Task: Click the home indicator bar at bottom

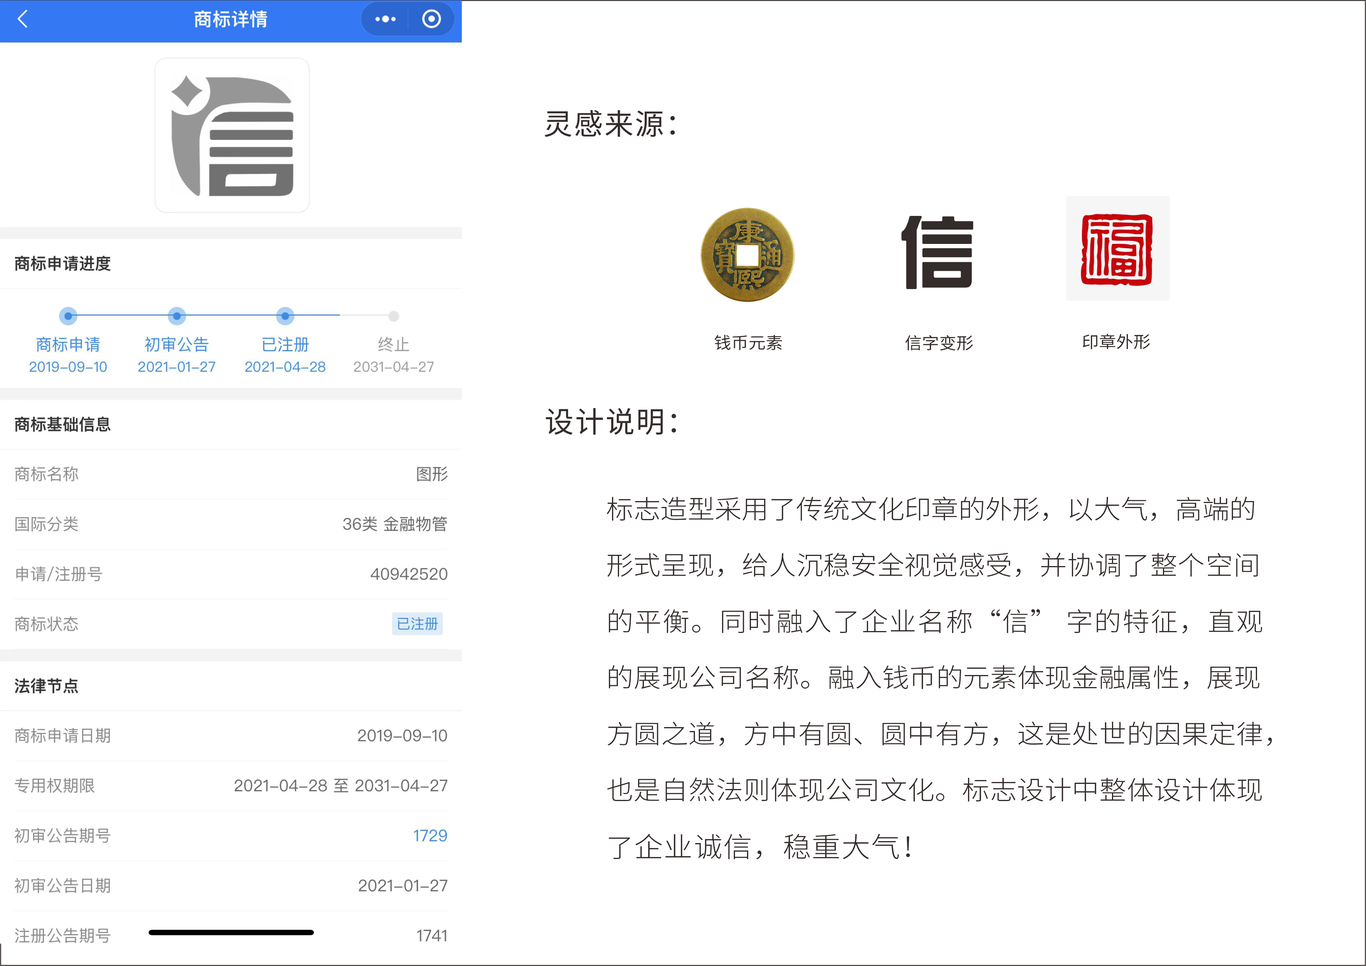Action: (x=231, y=932)
